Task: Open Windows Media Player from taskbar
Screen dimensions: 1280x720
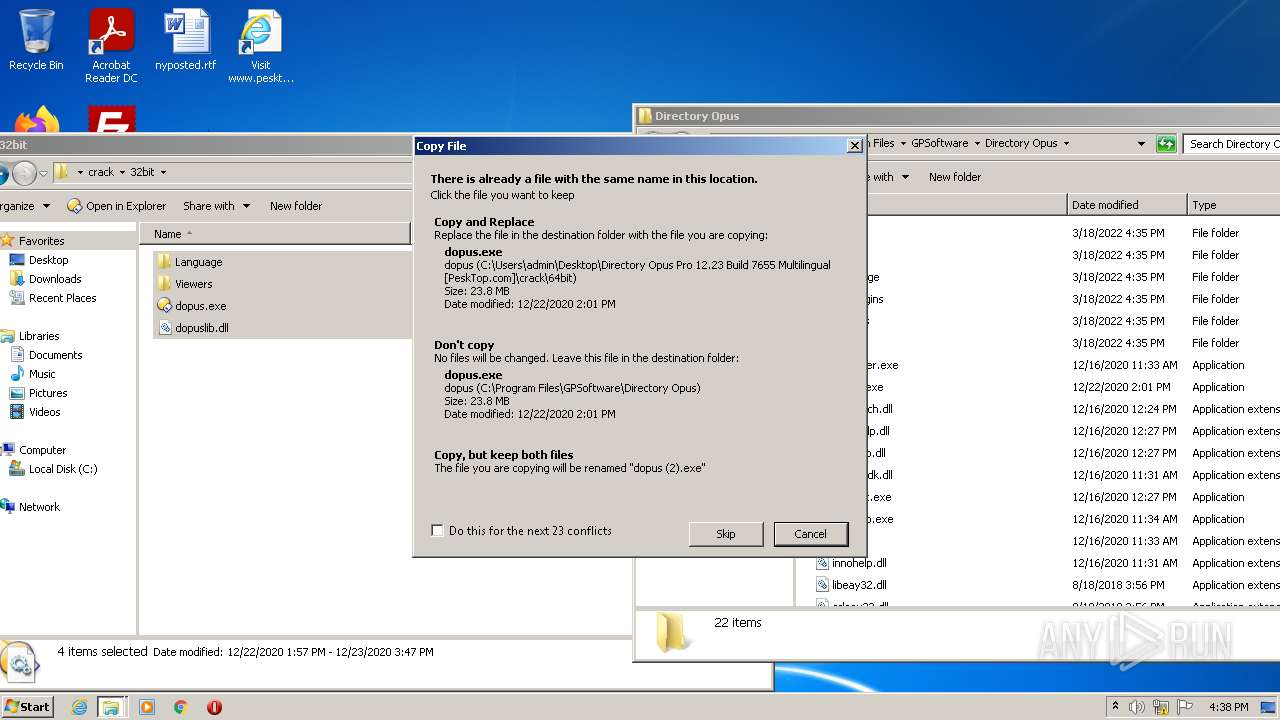Action: pos(147,707)
